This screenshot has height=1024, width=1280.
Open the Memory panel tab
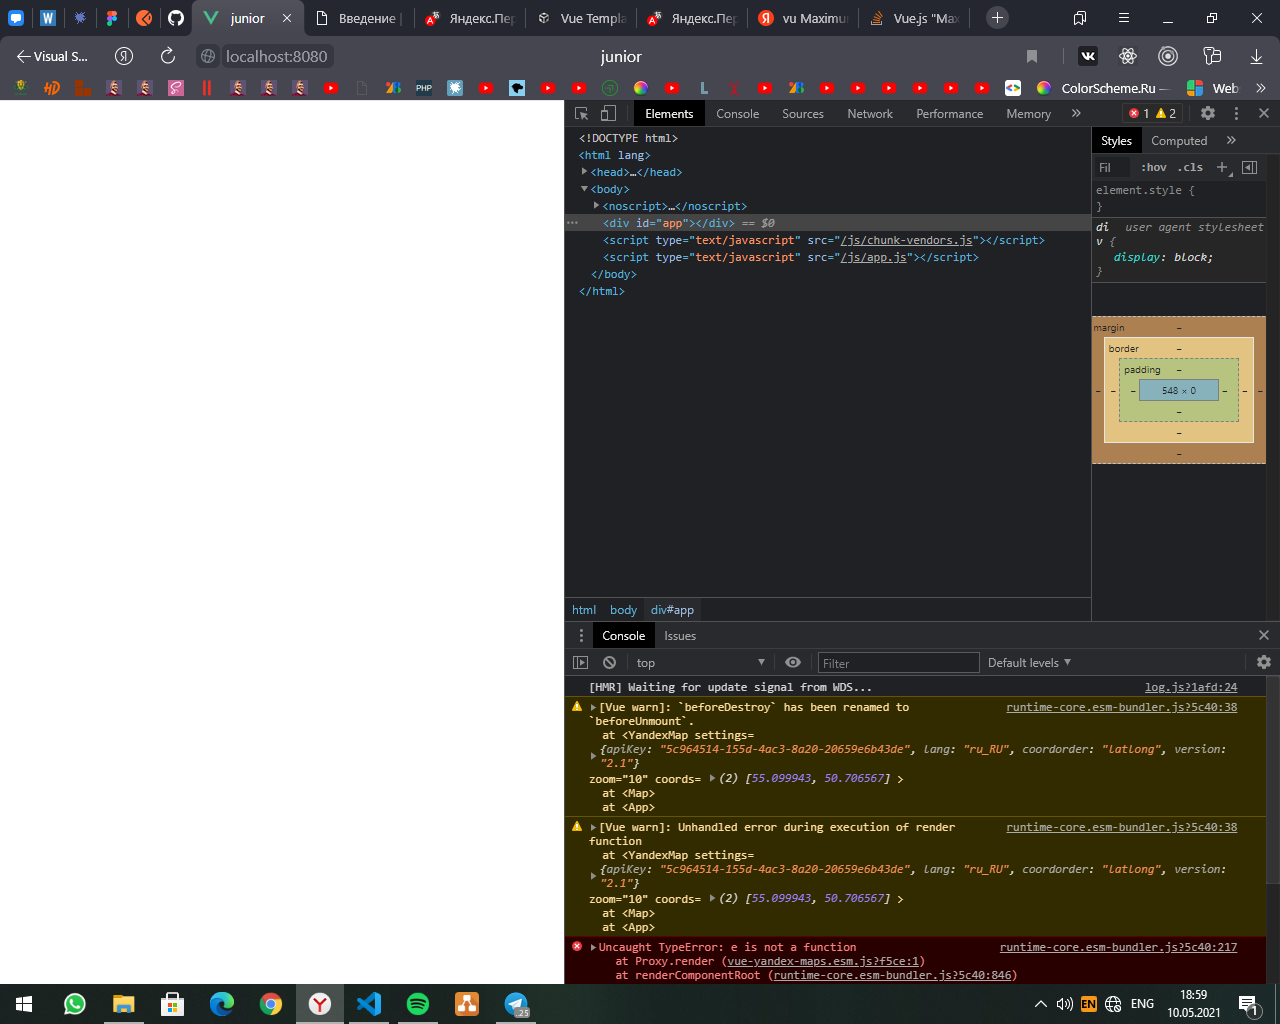1028,114
